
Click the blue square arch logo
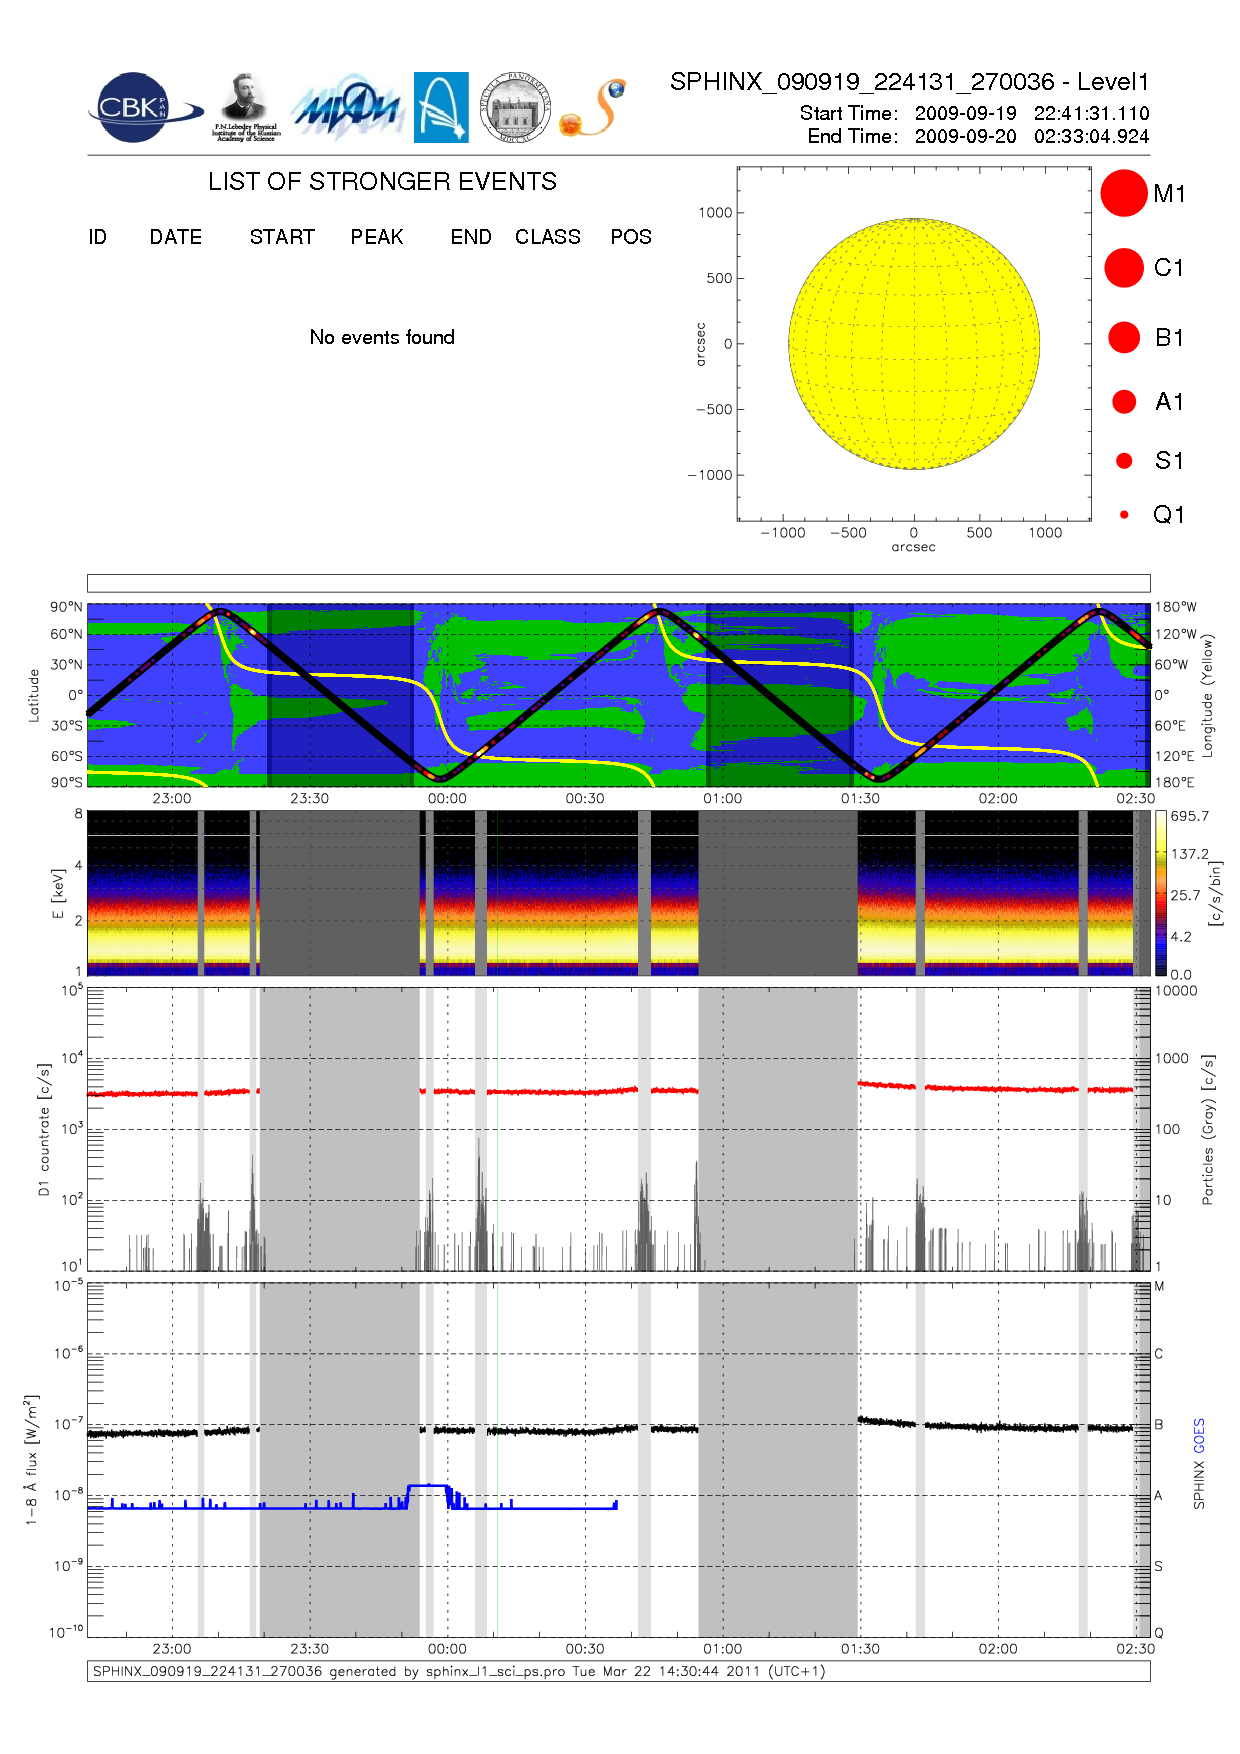tap(441, 108)
